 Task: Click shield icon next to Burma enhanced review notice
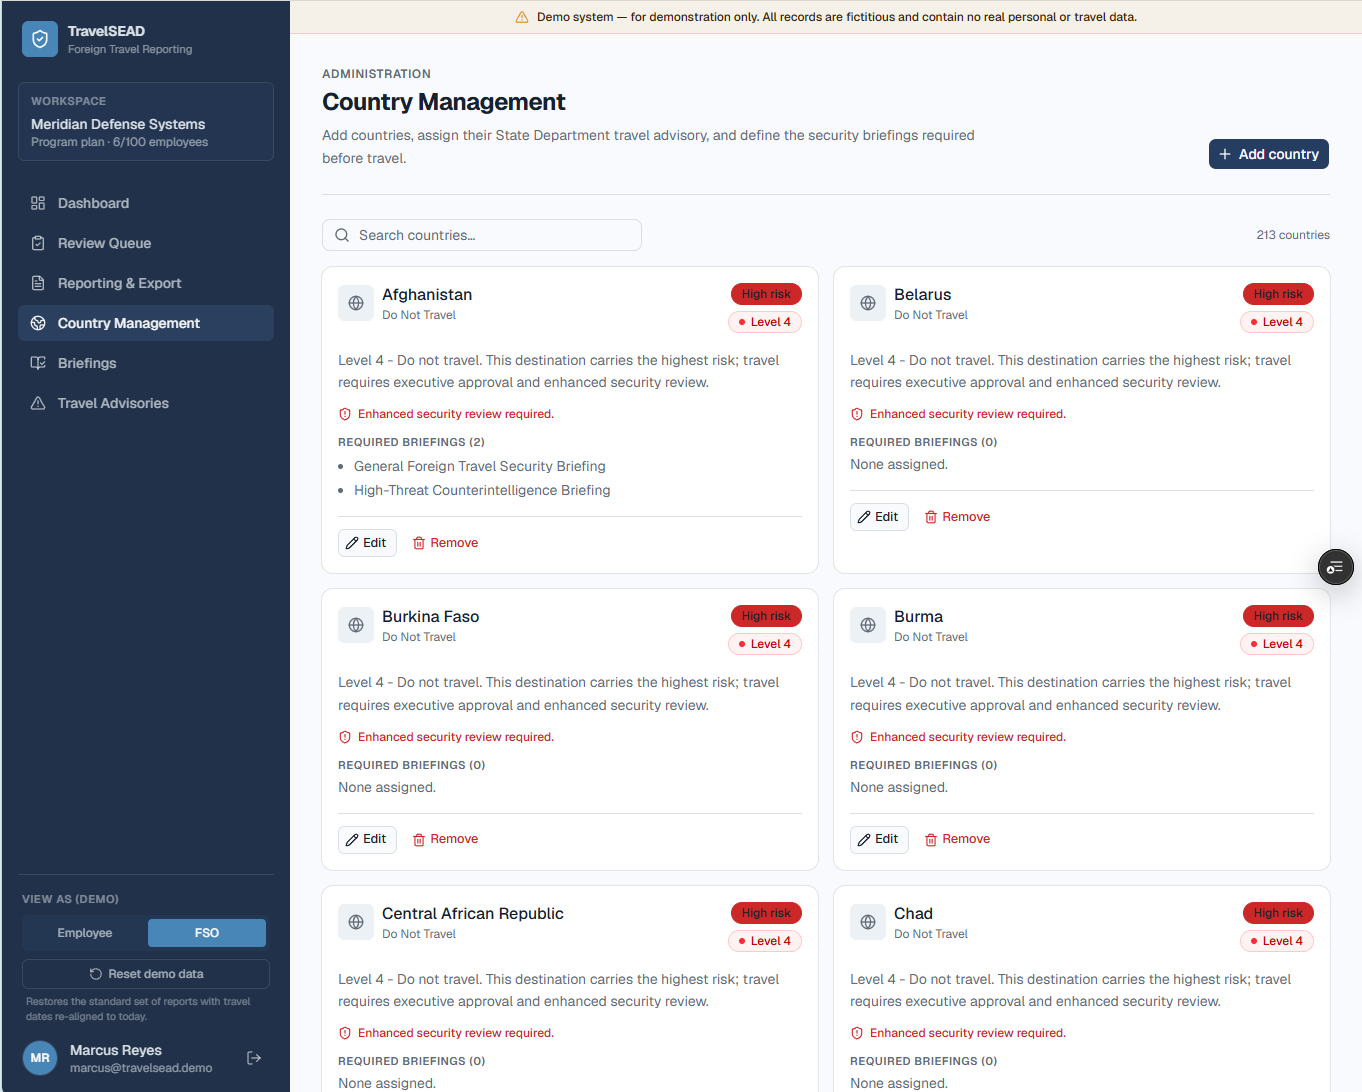[857, 737]
